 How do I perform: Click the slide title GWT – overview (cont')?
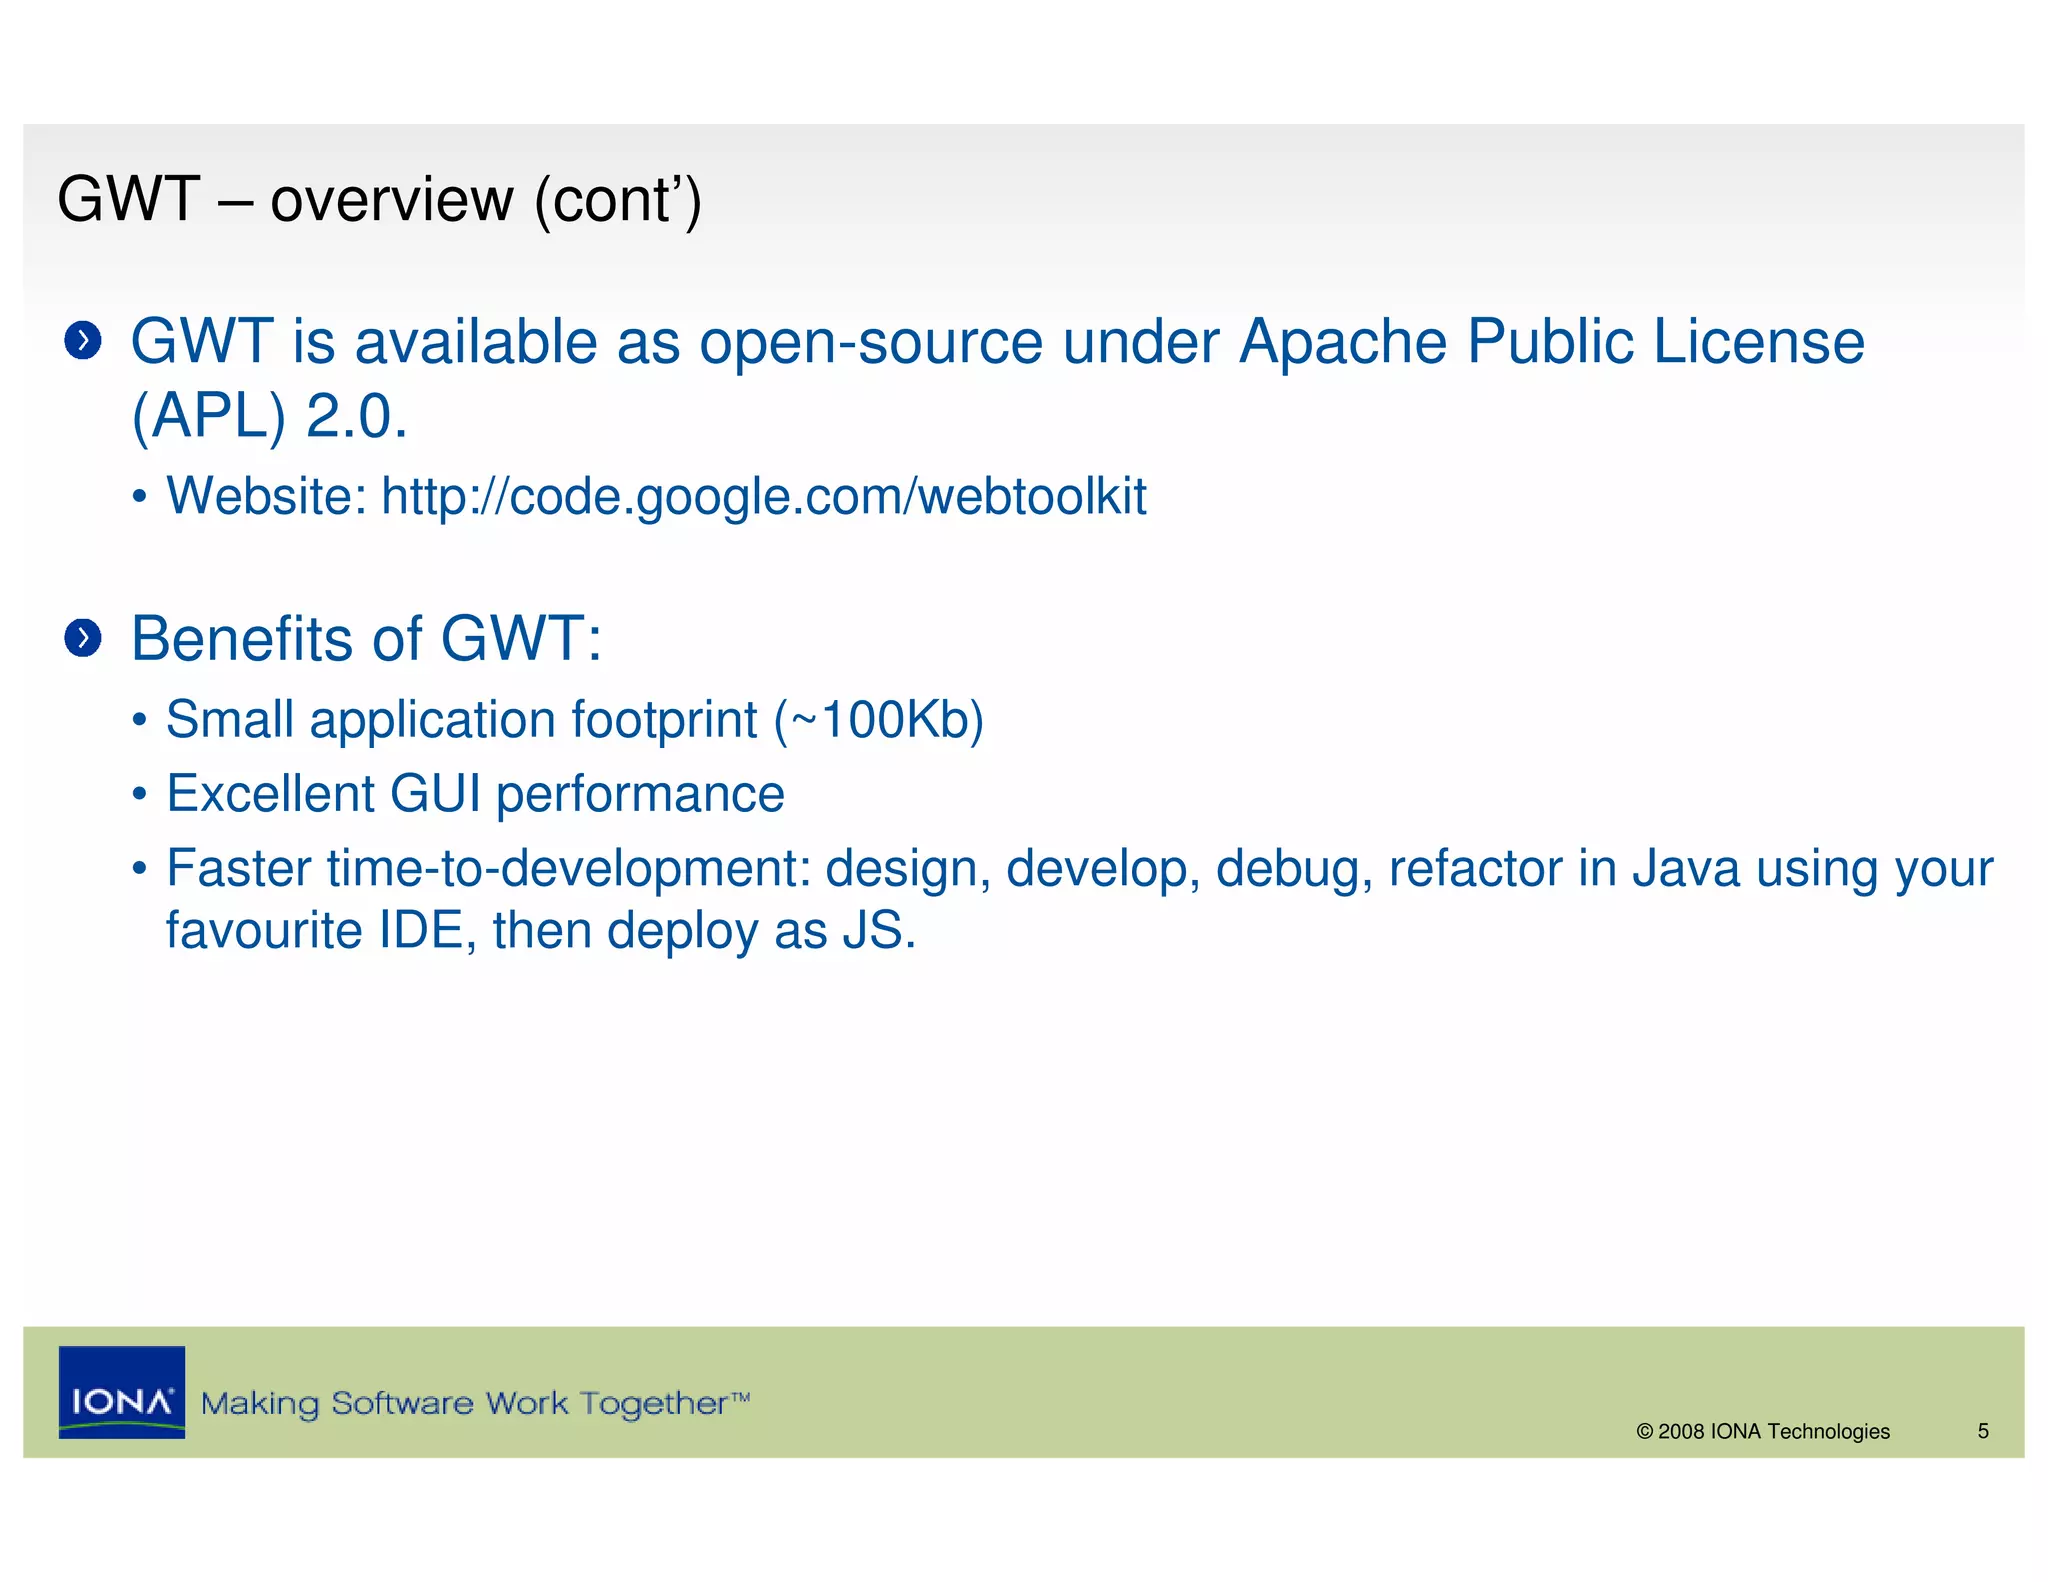click(x=379, y=199)
